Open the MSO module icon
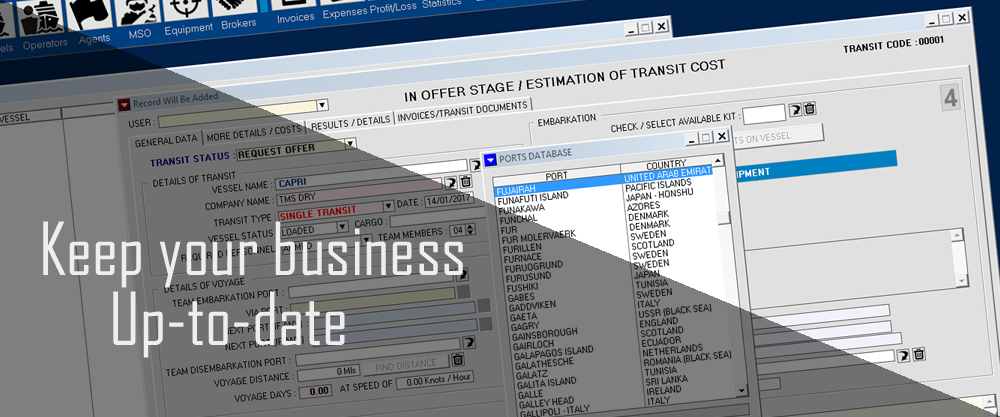Viewport: 1000px width, 417px height. coord(139,14)
